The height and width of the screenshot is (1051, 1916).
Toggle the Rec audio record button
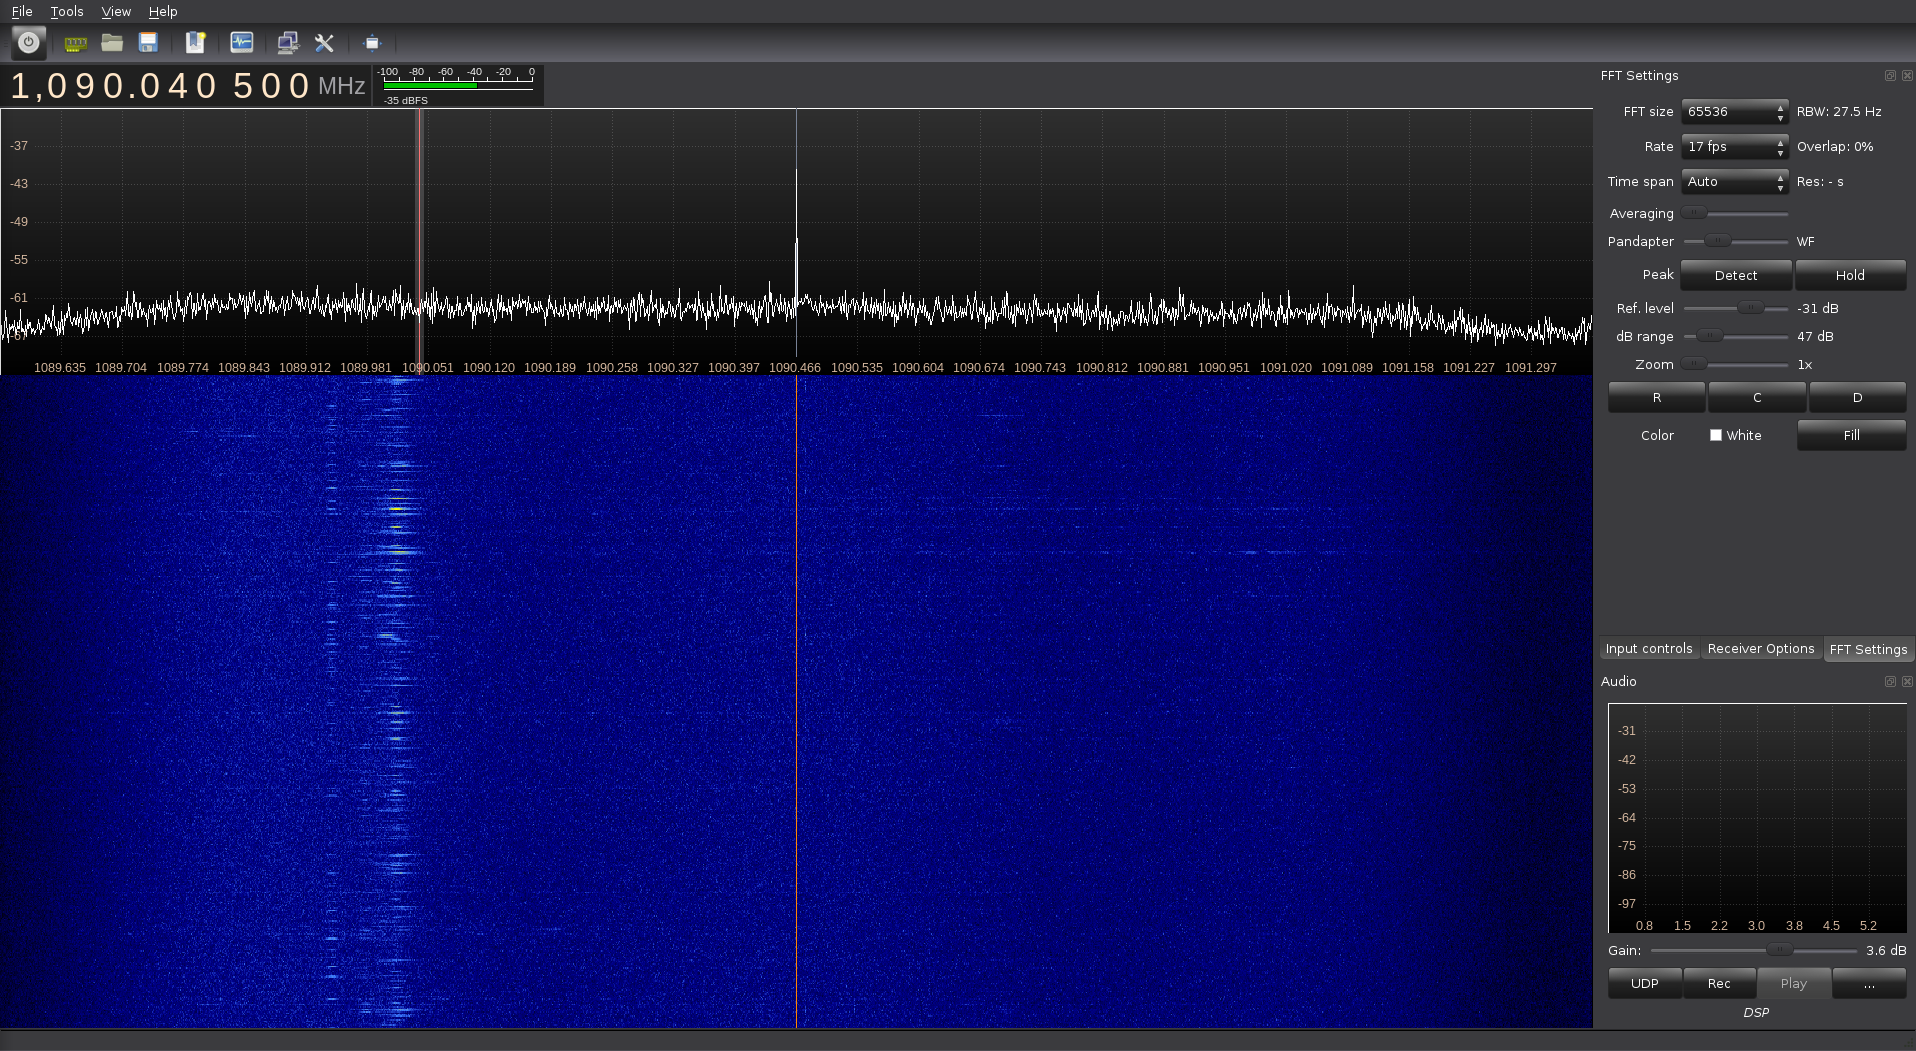coord(1719,983)
